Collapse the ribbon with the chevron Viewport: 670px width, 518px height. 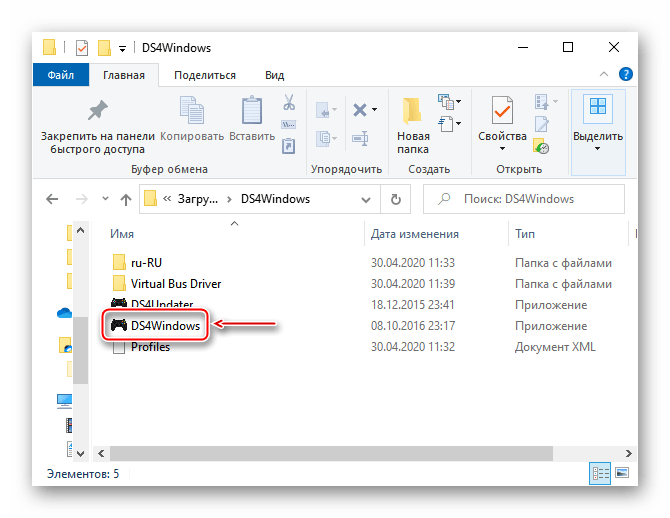(604, 74)
